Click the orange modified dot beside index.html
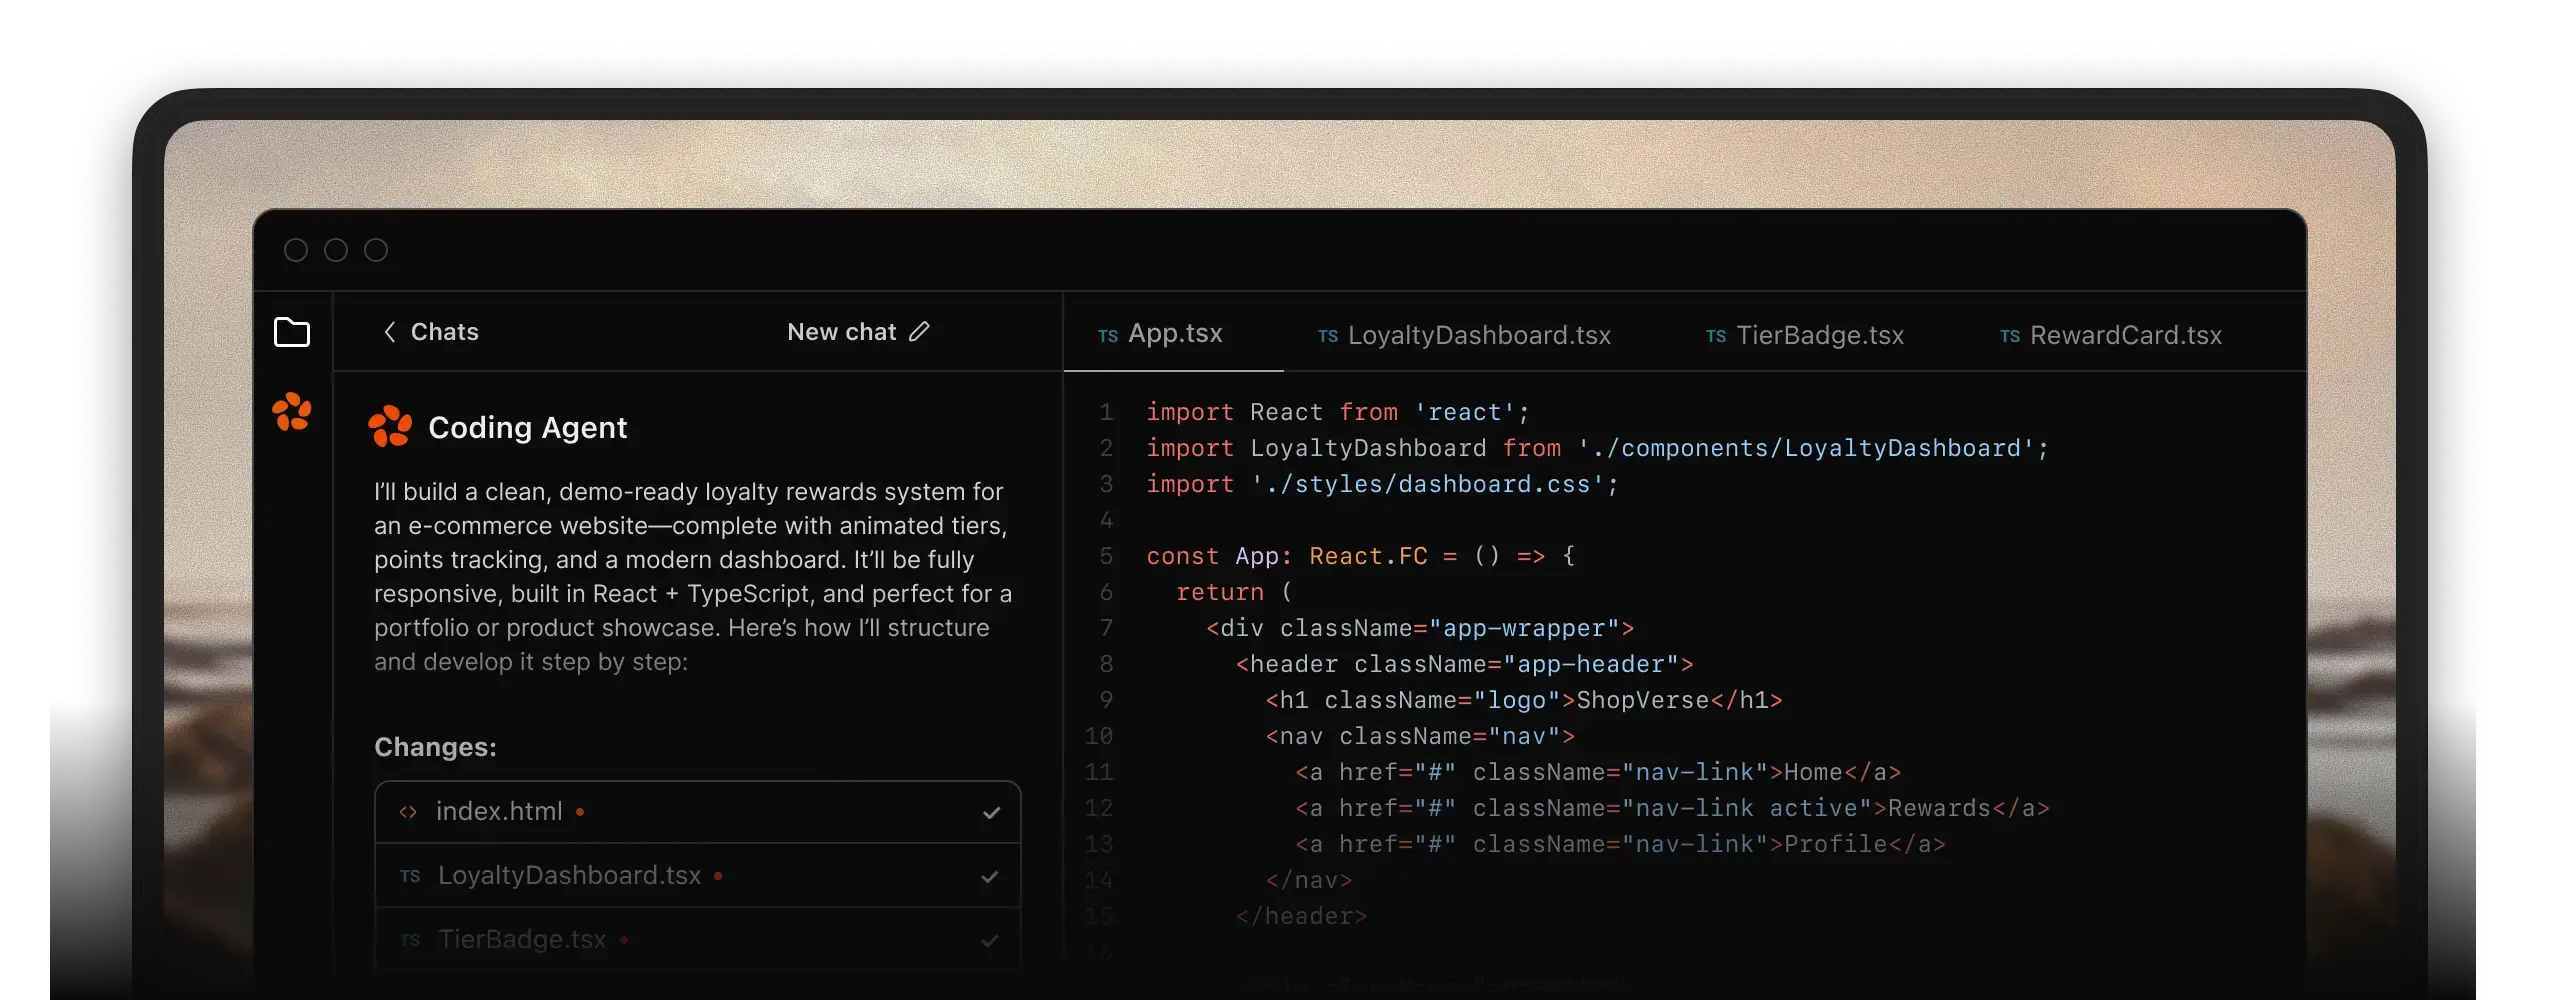This screenshot has height=1000, width=2560. (580, 812)
